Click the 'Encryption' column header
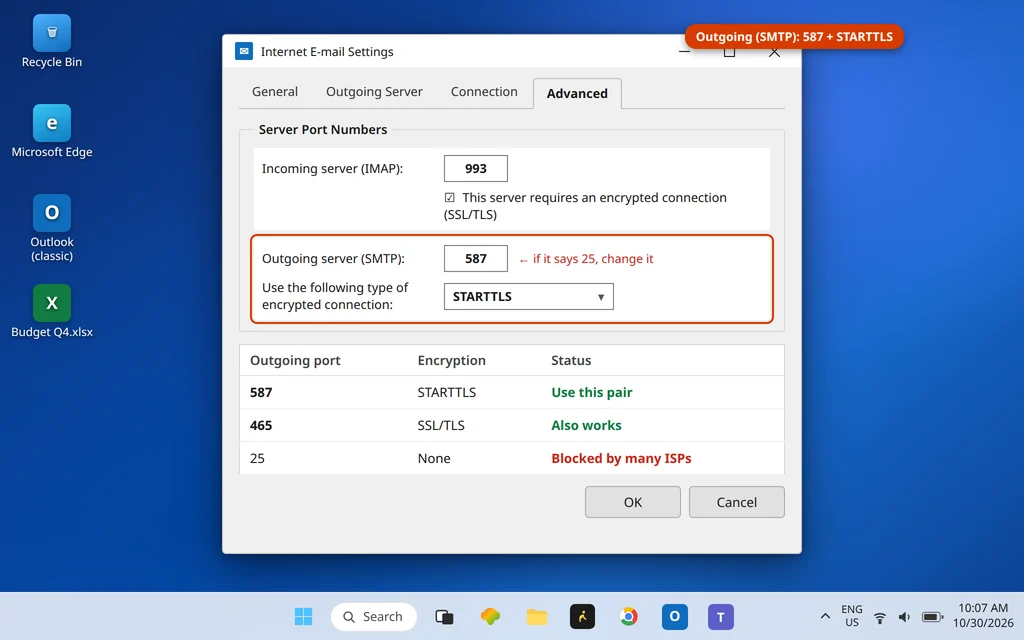This screenshot has height=640, width=1024. pos(451,360)
